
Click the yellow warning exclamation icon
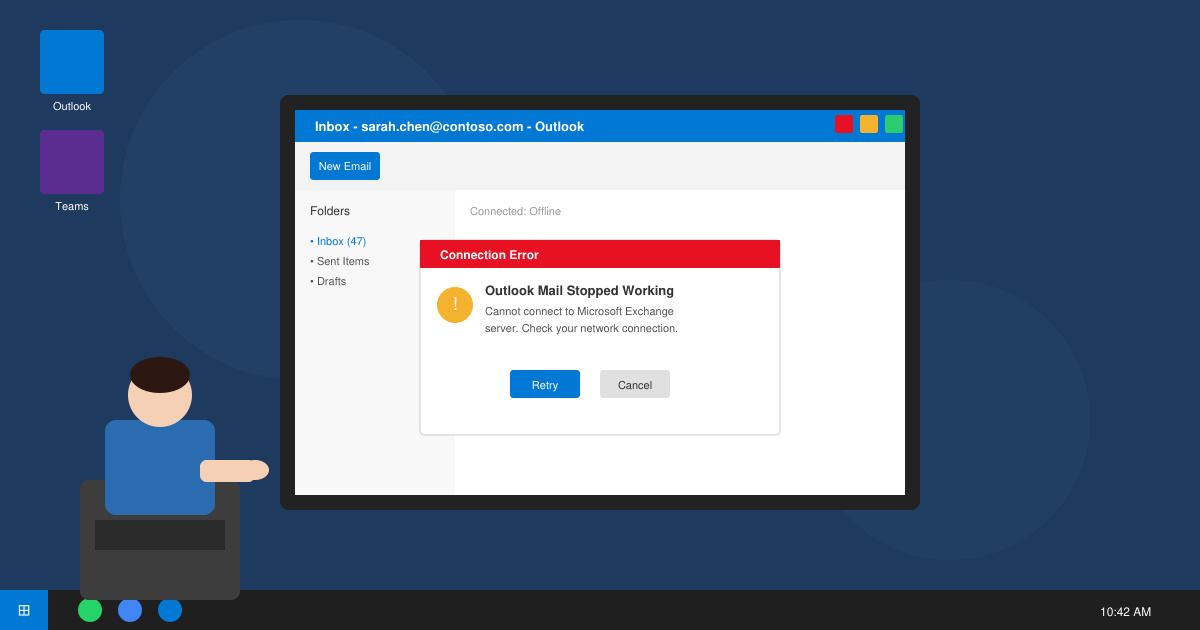455,305
